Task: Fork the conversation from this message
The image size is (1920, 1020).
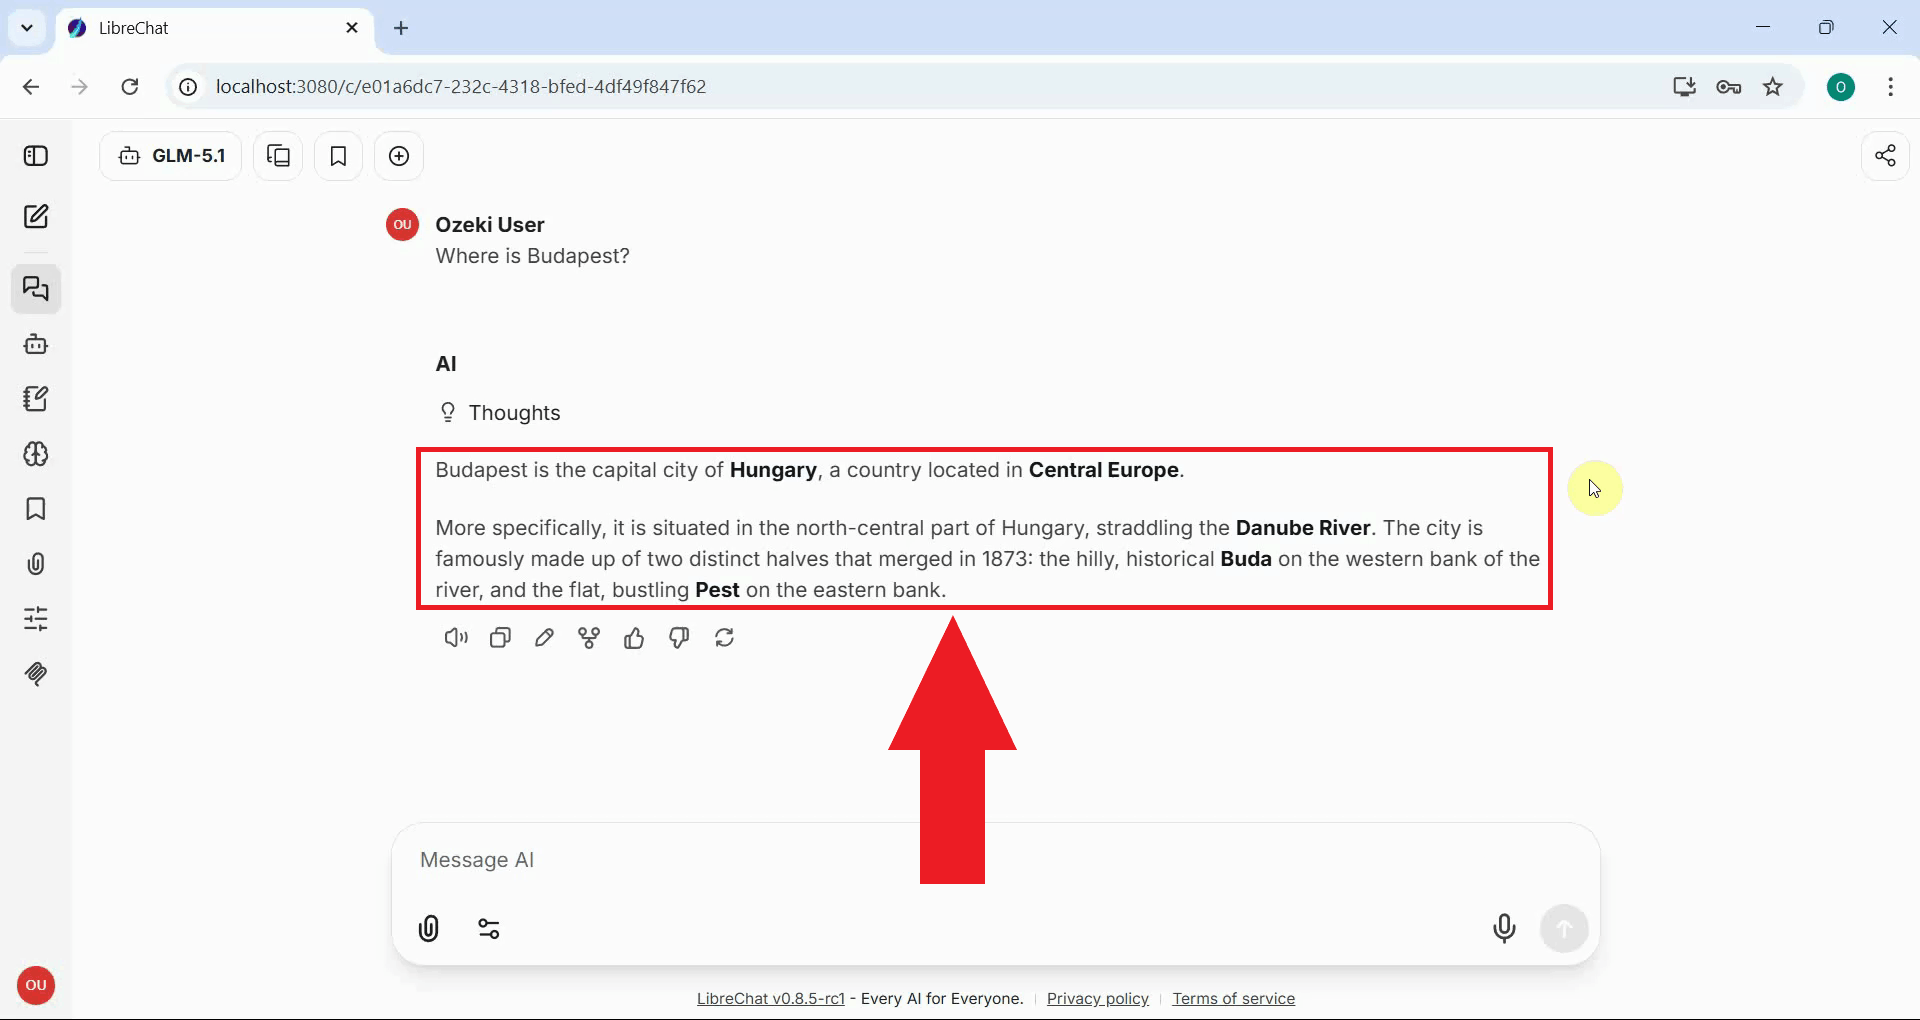Action: 589,638
